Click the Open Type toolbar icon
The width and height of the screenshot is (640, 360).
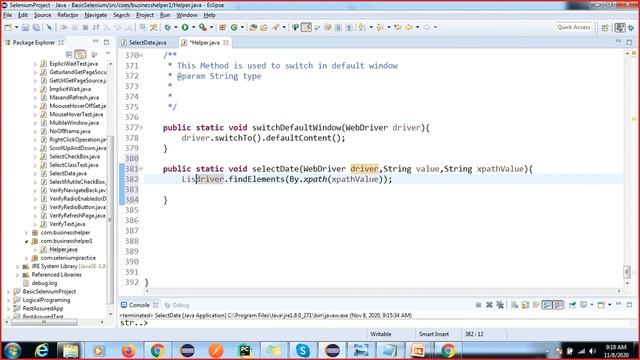pos(253,27)
